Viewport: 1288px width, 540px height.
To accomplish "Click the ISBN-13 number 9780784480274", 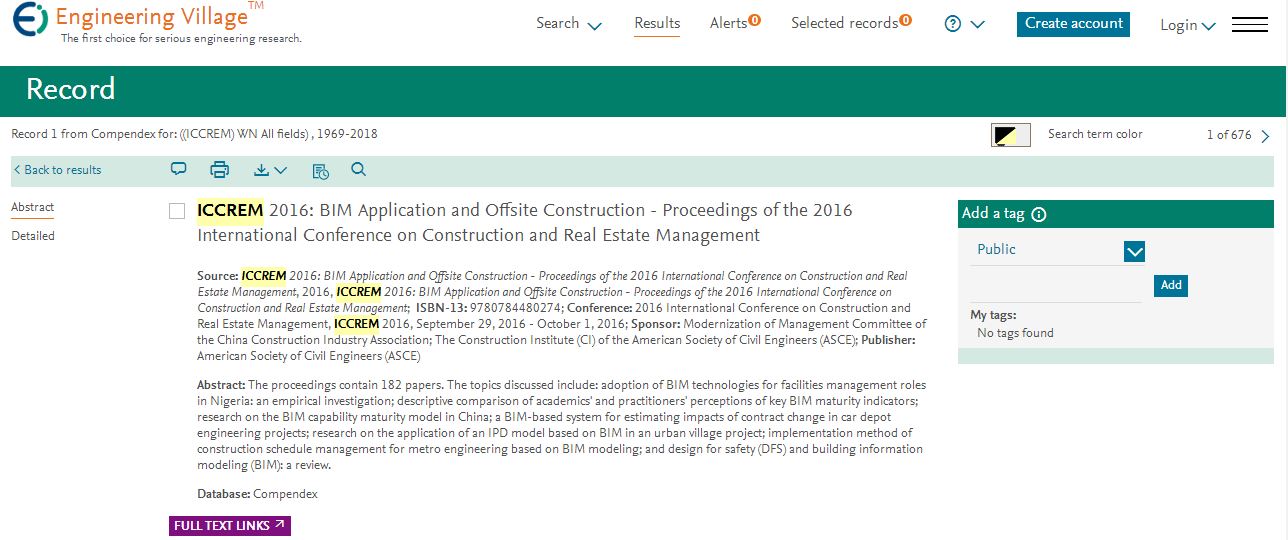I will (x=517, y=308).
